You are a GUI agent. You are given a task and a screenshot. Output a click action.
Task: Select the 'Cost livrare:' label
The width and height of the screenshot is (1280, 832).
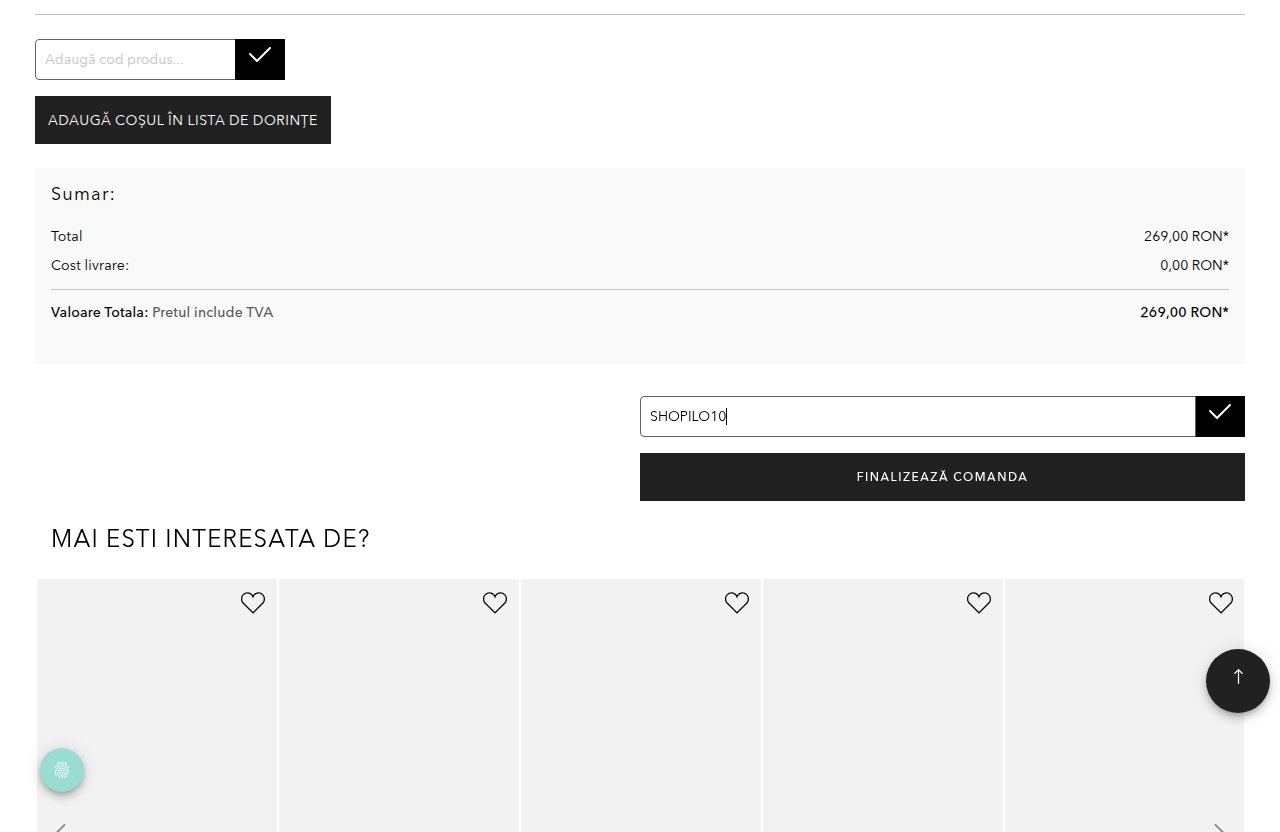[x=90, y=265]
